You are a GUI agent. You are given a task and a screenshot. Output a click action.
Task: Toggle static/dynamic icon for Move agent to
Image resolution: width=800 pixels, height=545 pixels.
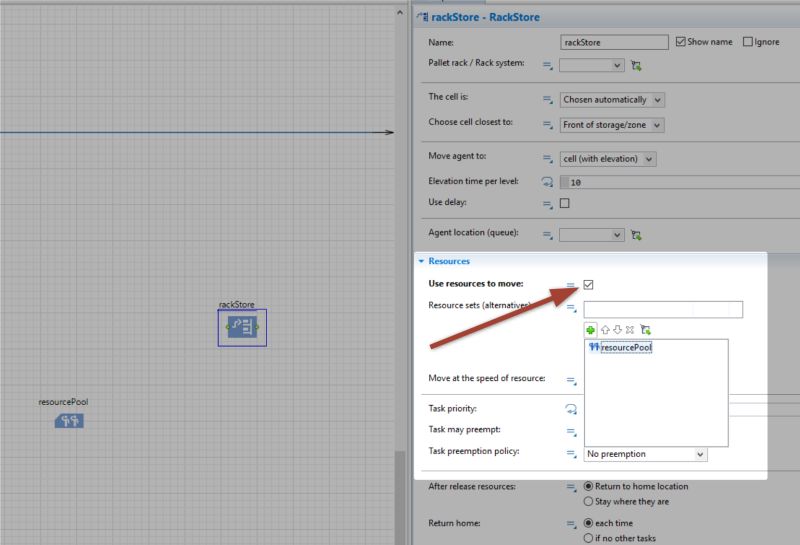pyautogui.click(x=547, y=159)
